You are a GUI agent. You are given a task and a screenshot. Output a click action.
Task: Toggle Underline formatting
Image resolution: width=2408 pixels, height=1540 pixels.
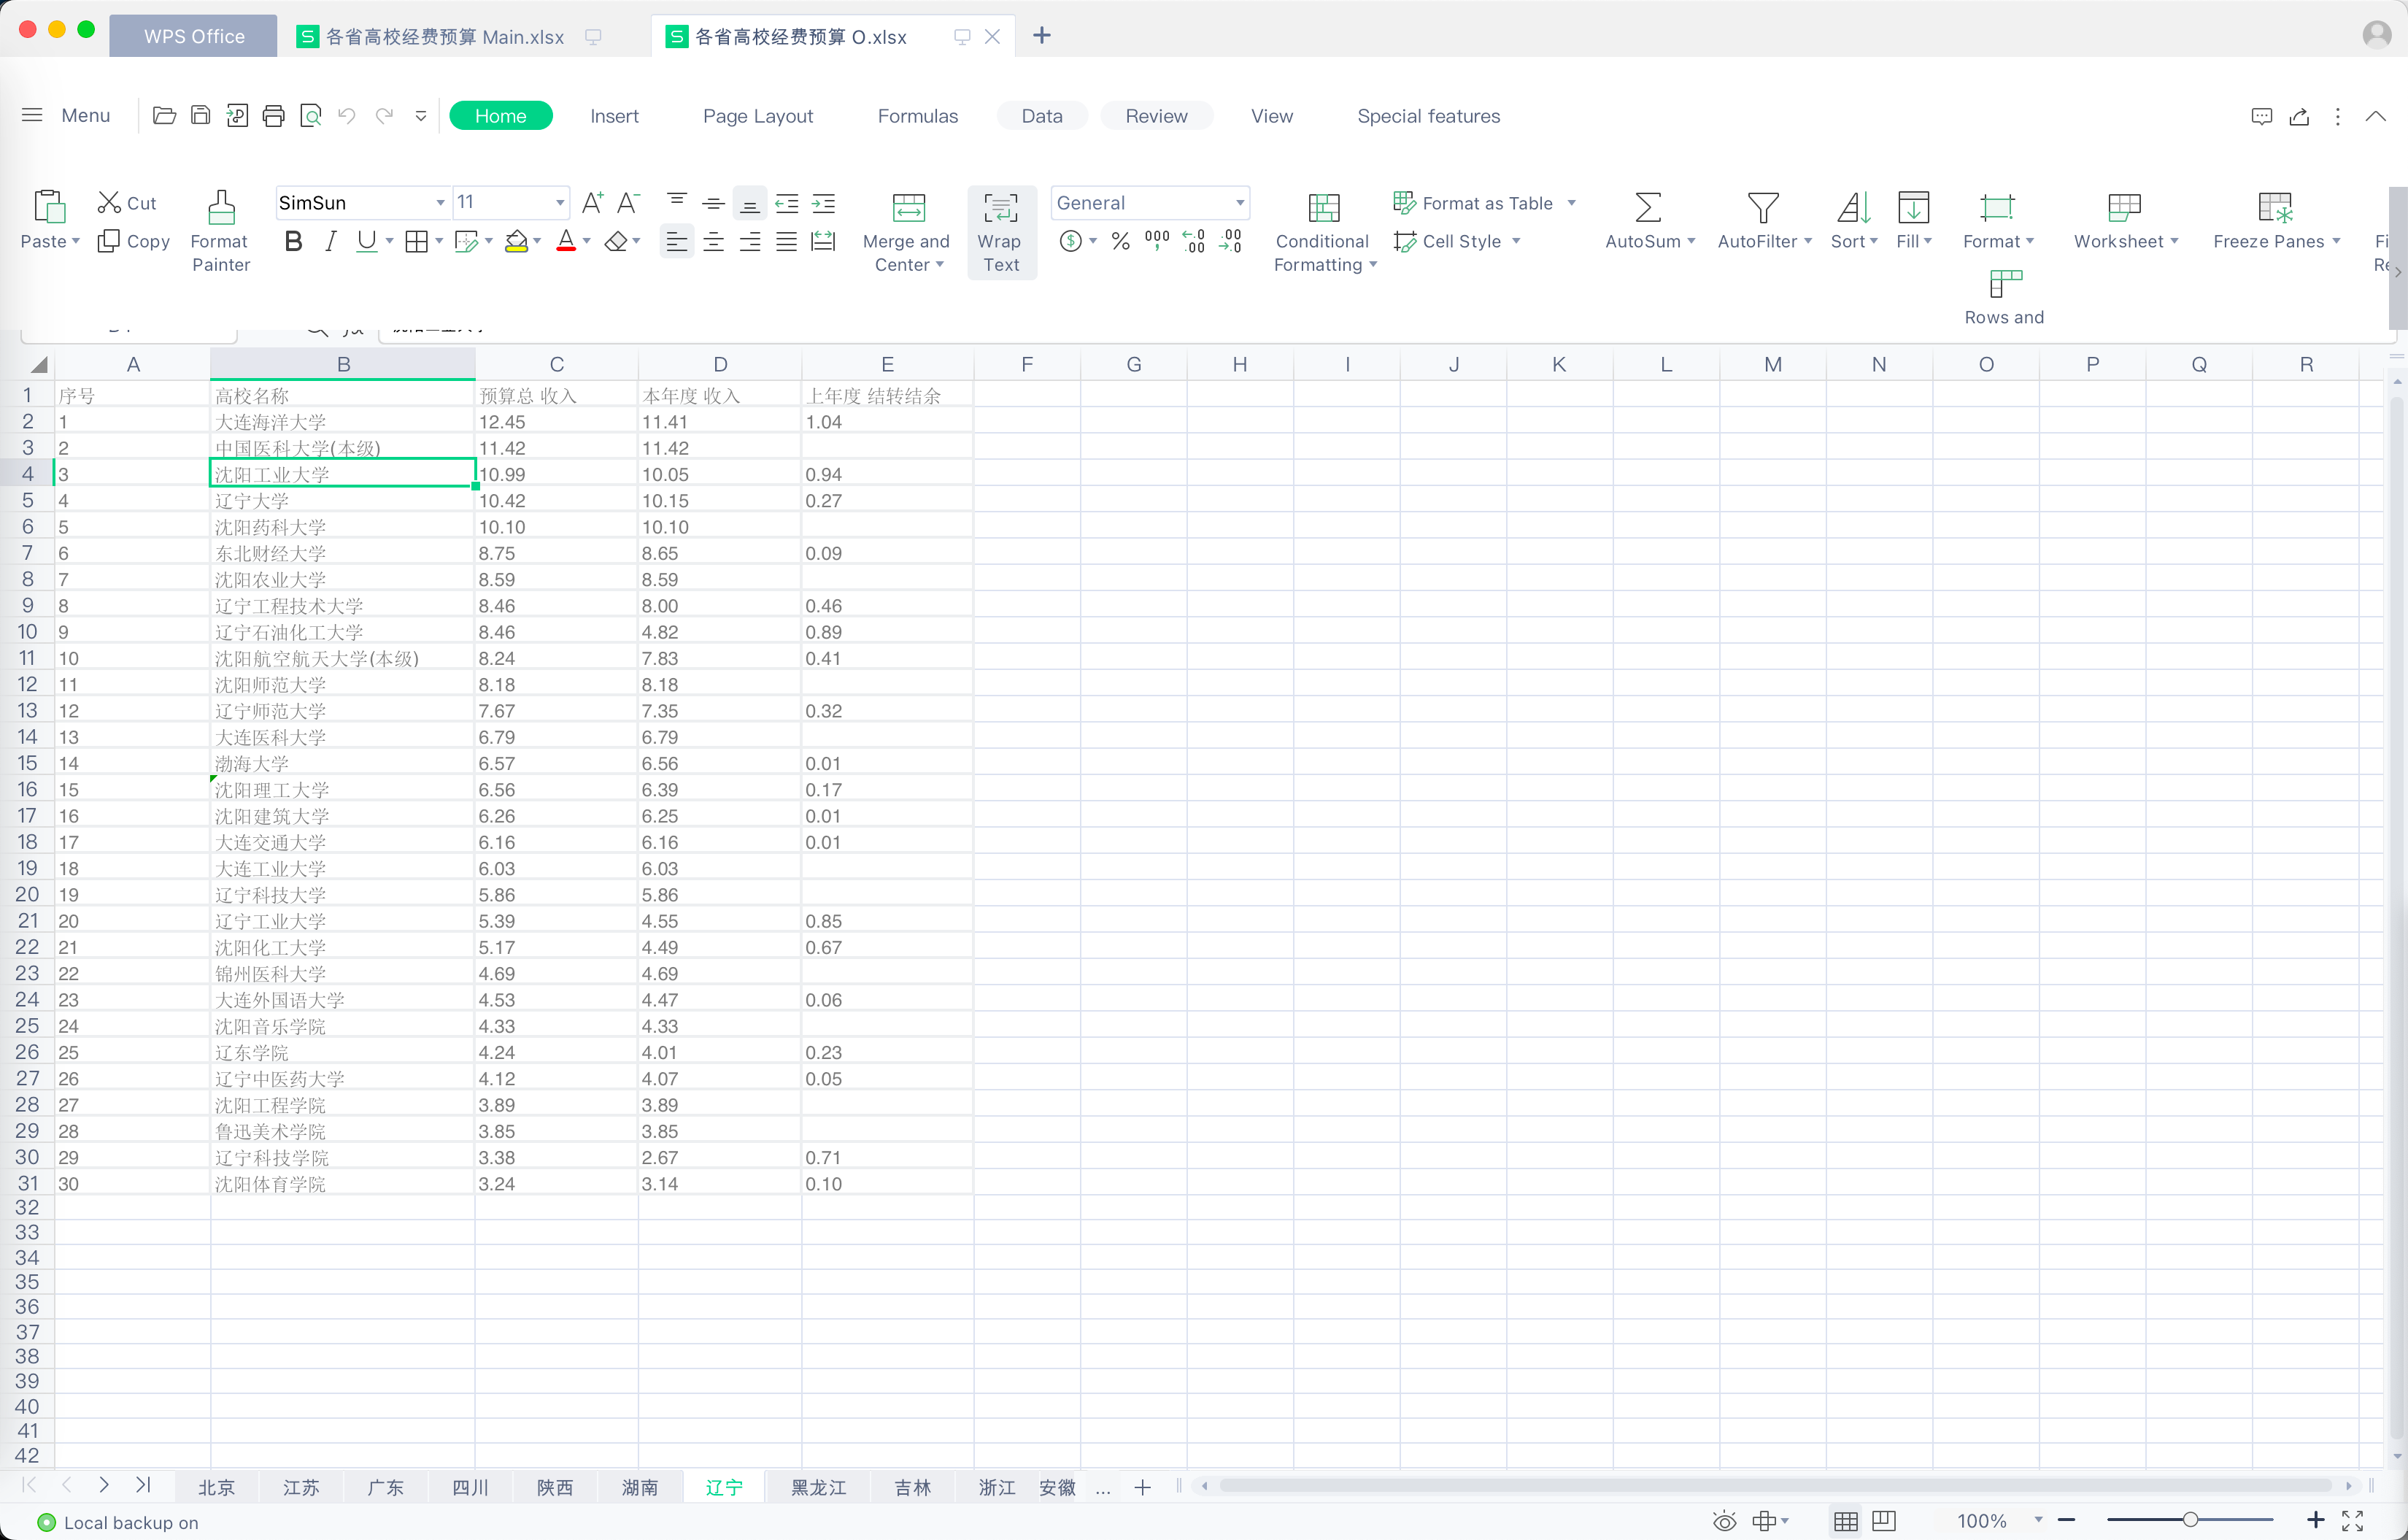point(366,241)
